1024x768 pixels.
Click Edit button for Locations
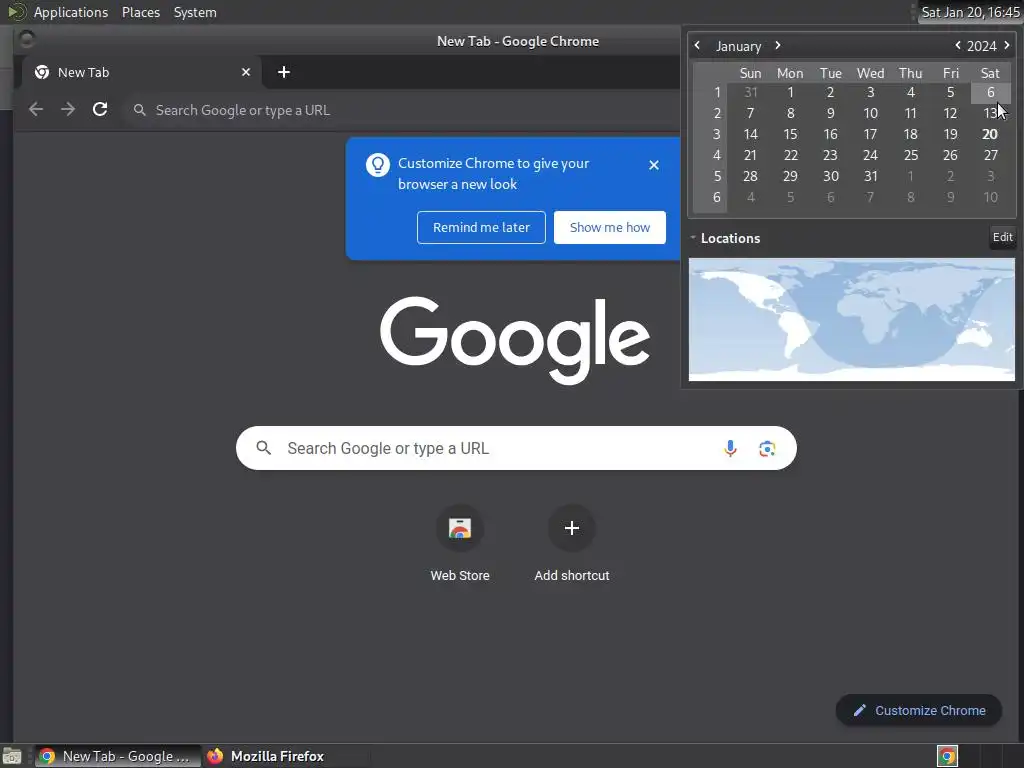[x=1002, y=237]
